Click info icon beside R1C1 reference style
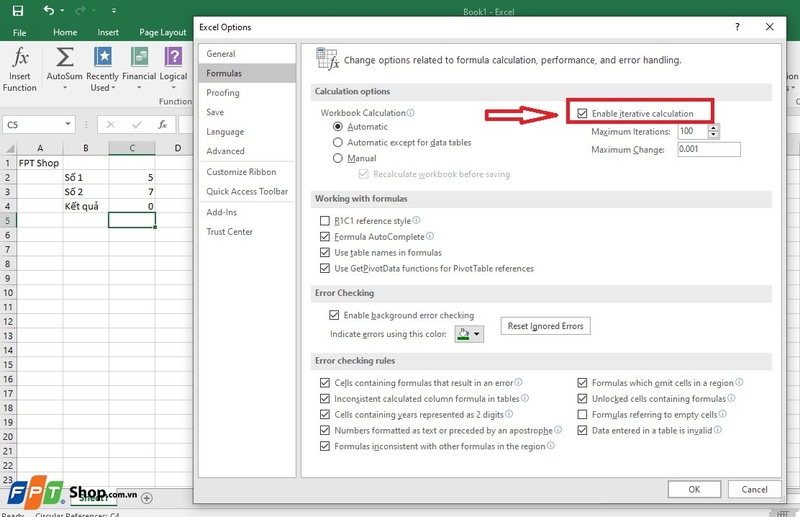Image resolution: width=800 pixels, height=517 pixels. [x=416, y=220]
